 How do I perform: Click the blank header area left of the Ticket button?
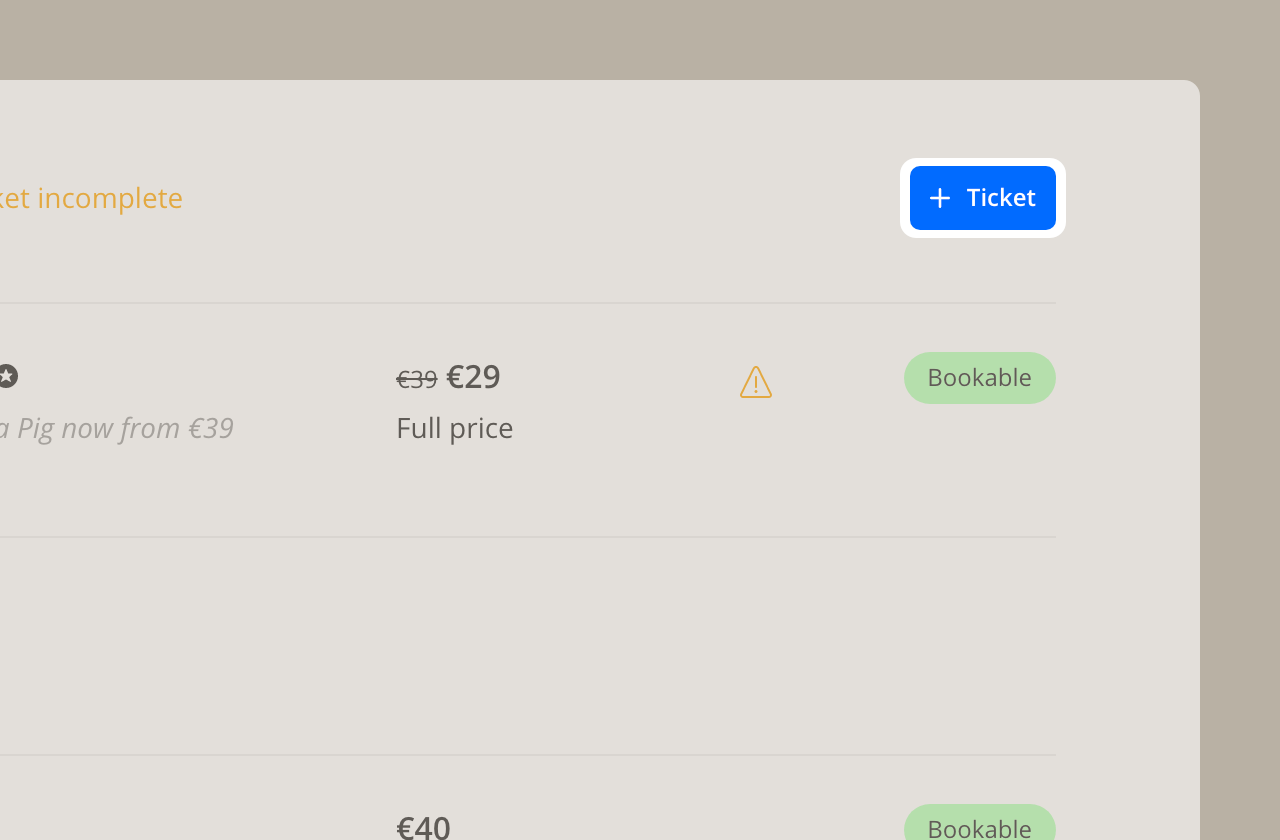(x=540, y=198)
